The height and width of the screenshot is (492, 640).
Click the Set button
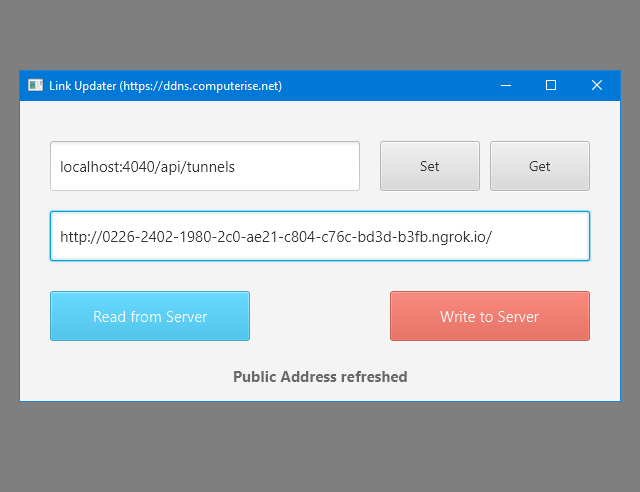429,166
